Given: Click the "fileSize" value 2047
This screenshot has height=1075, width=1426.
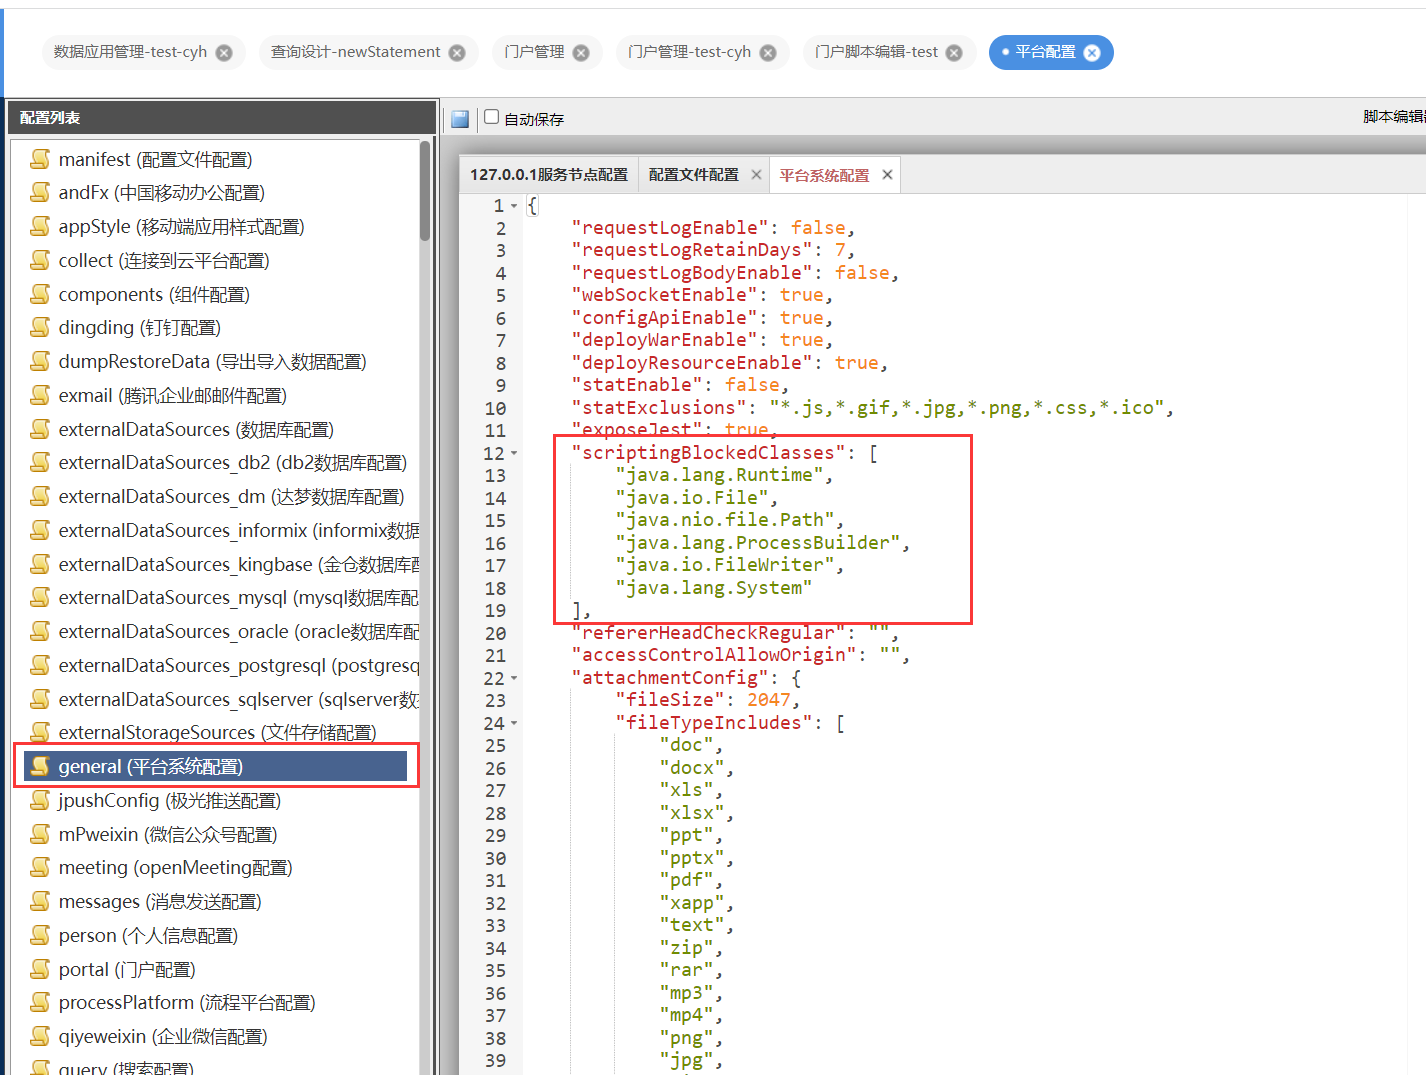Looking at the screenshot, I should [x=768, y=700].
